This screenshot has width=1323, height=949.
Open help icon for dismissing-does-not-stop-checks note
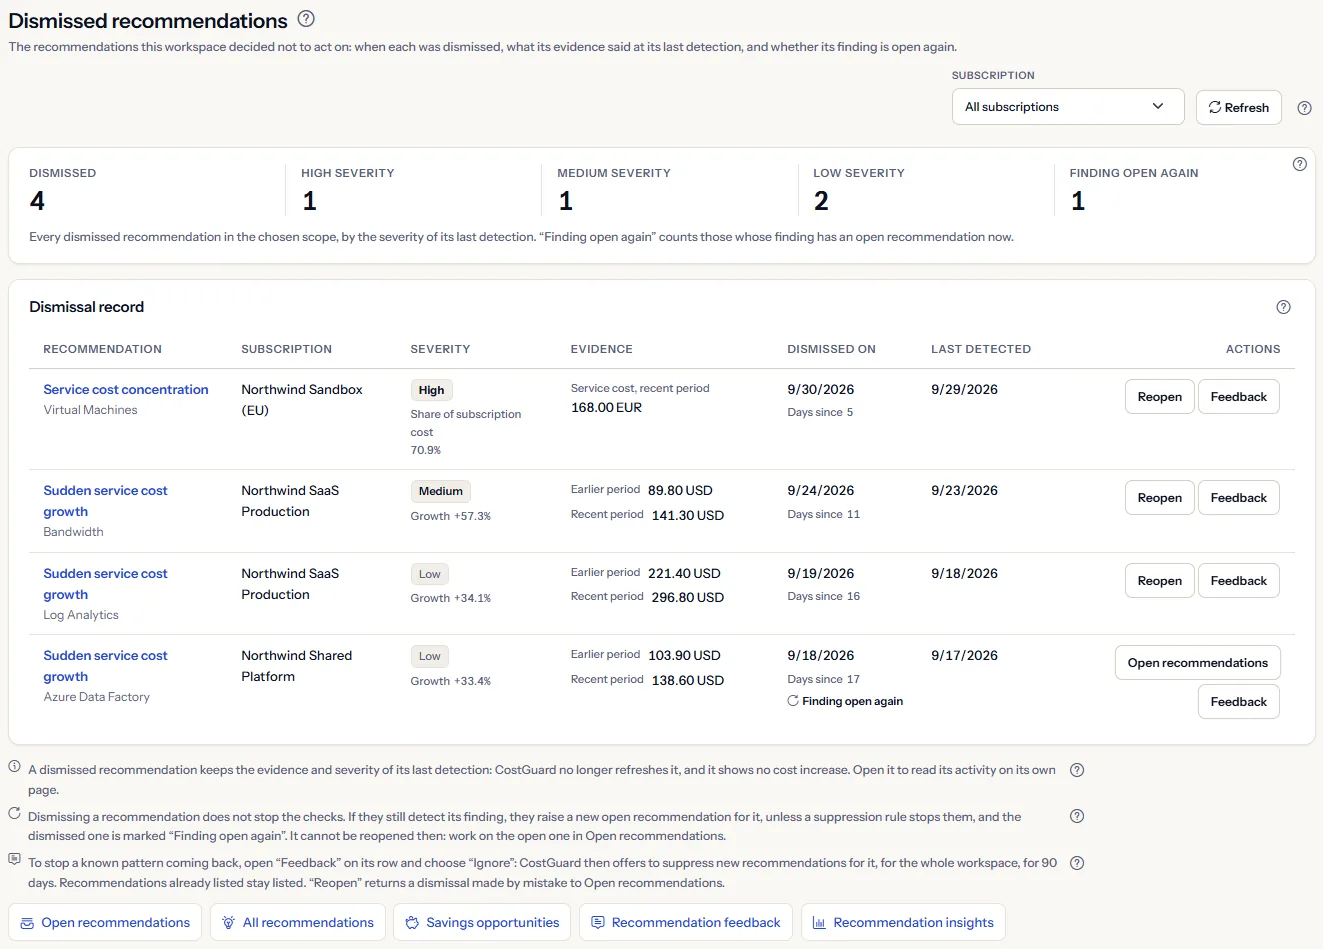(1077, 816)
